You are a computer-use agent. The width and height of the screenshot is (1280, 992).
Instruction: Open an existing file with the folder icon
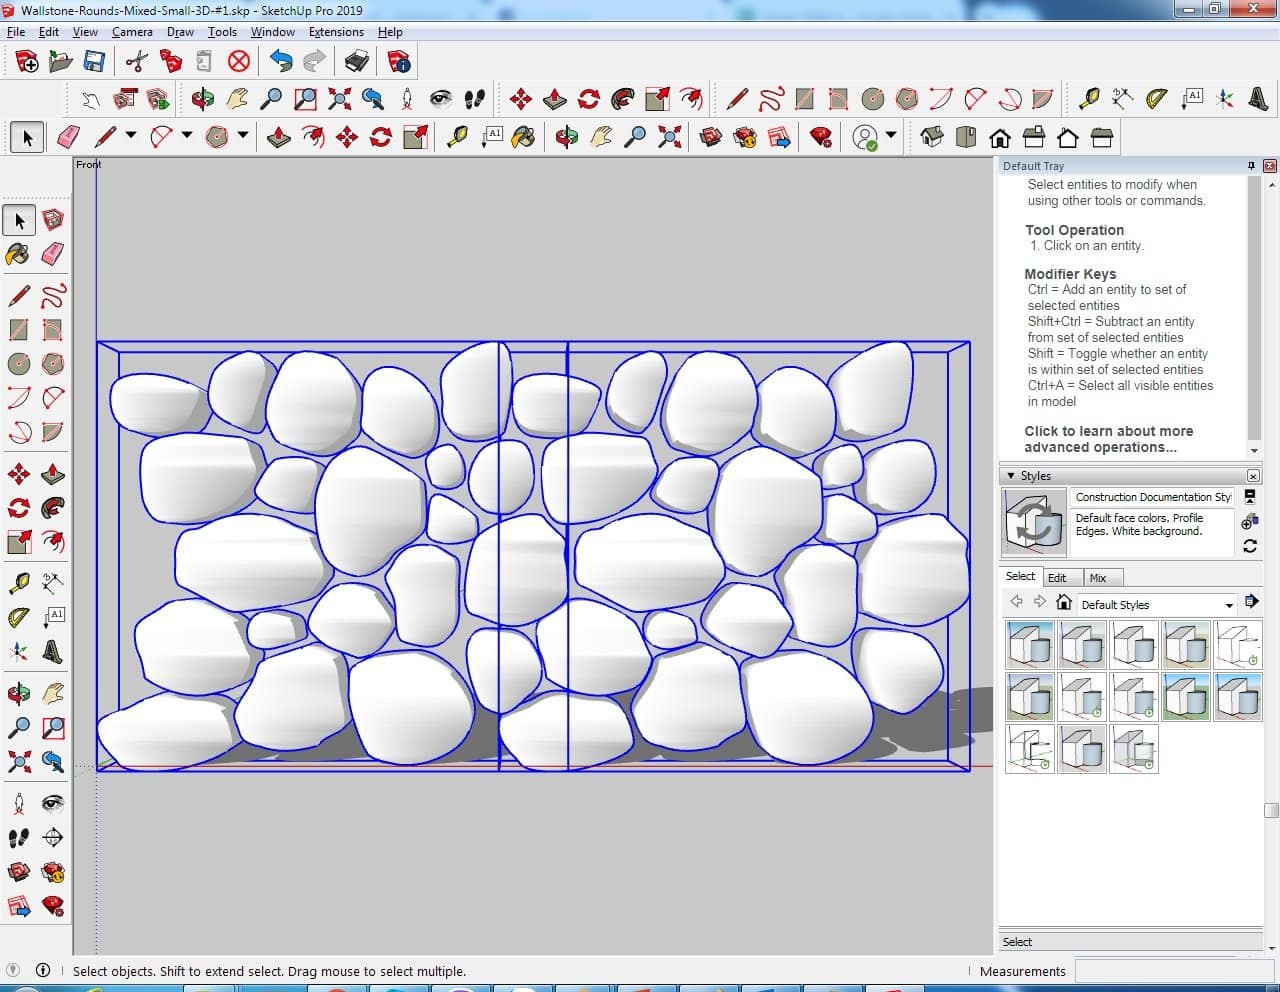[x=61, y=62]
